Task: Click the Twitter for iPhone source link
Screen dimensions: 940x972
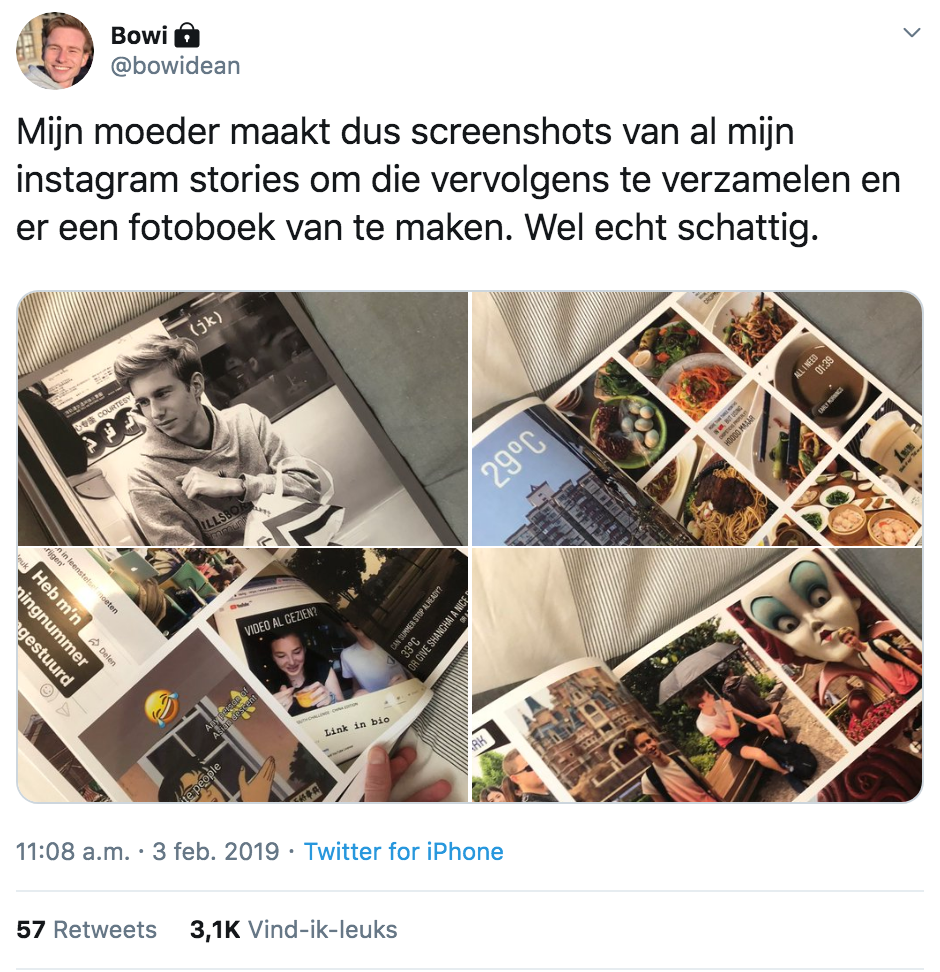Action: [403, 852]
